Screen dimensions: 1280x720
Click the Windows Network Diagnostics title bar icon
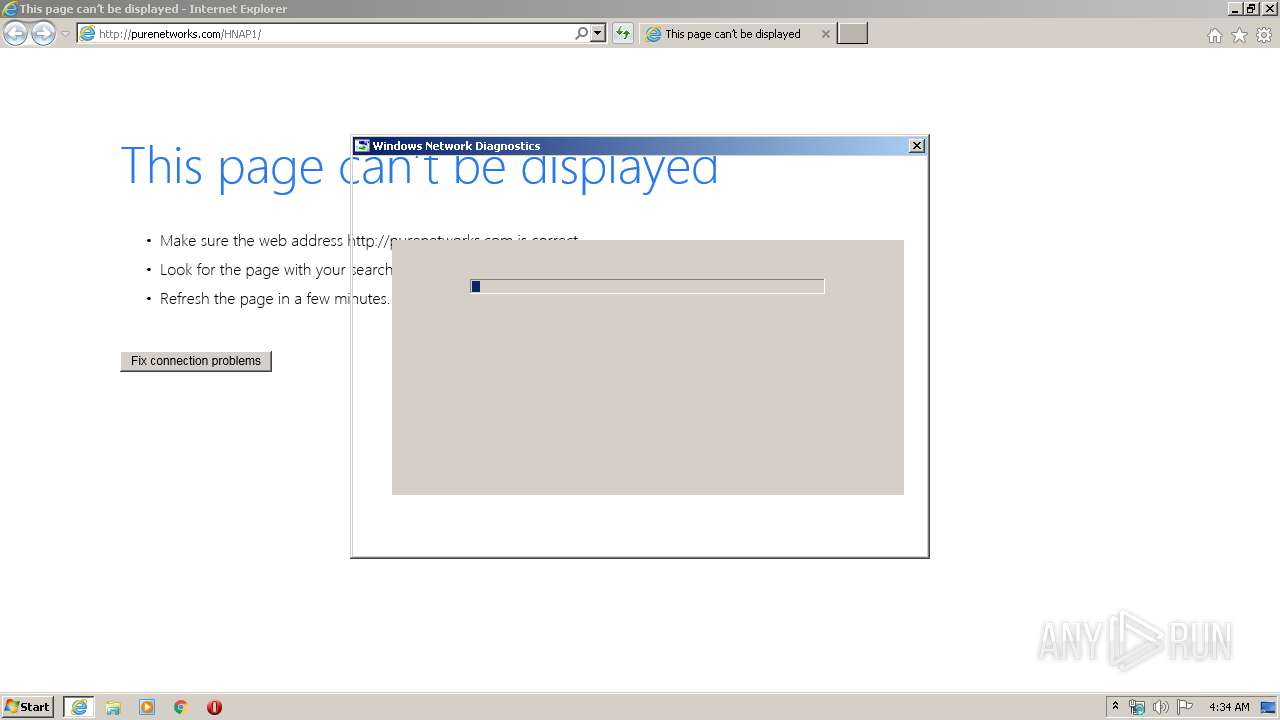click(362, 146)
